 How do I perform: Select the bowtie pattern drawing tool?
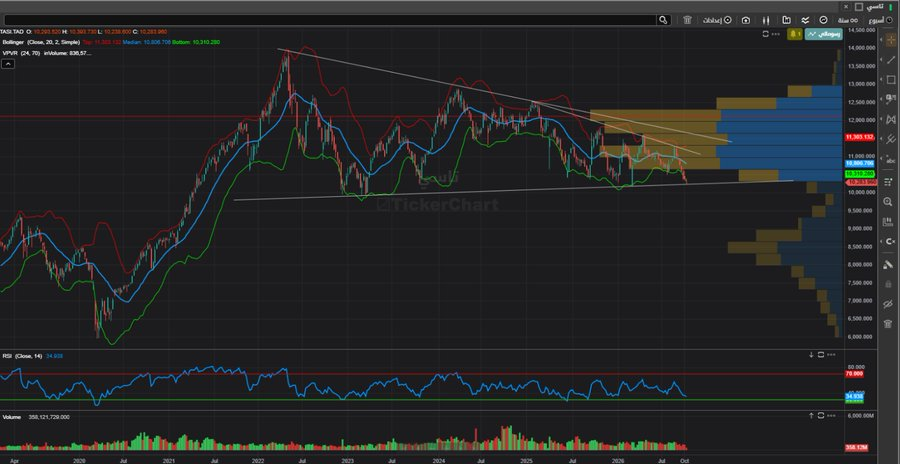coord(890,120)
